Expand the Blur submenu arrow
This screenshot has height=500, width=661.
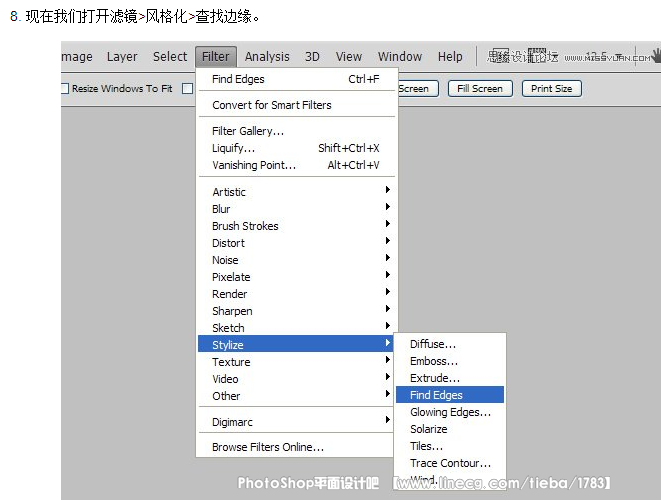pos(387,209)
